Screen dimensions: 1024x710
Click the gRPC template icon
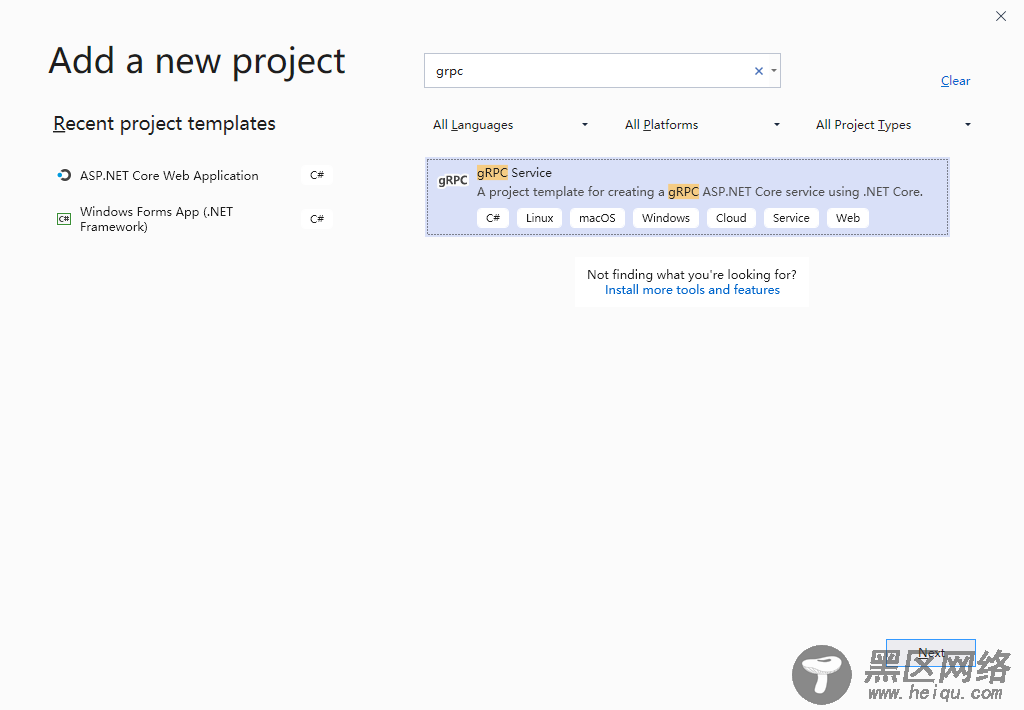tap(453, 181)
